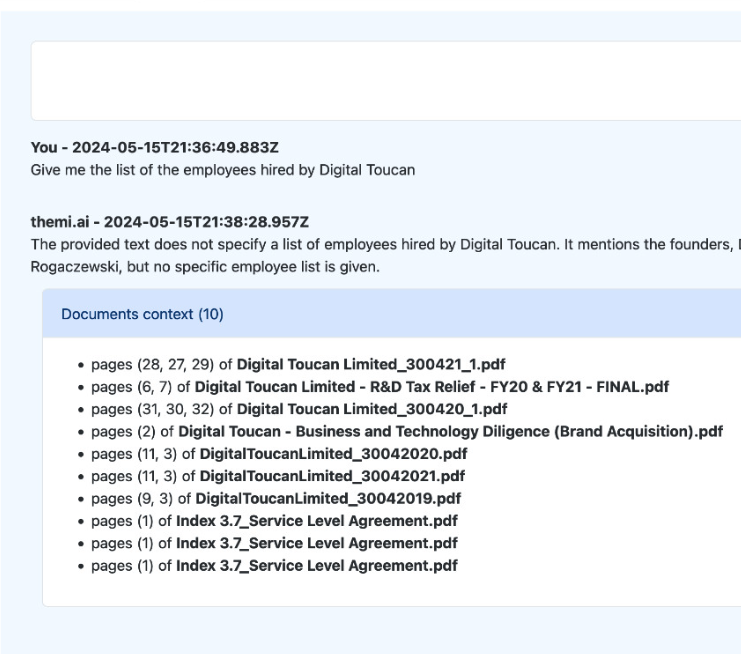
Task: Click the 'You' message timestamp header
Action: pyautogui.click(x=155, y=148)
